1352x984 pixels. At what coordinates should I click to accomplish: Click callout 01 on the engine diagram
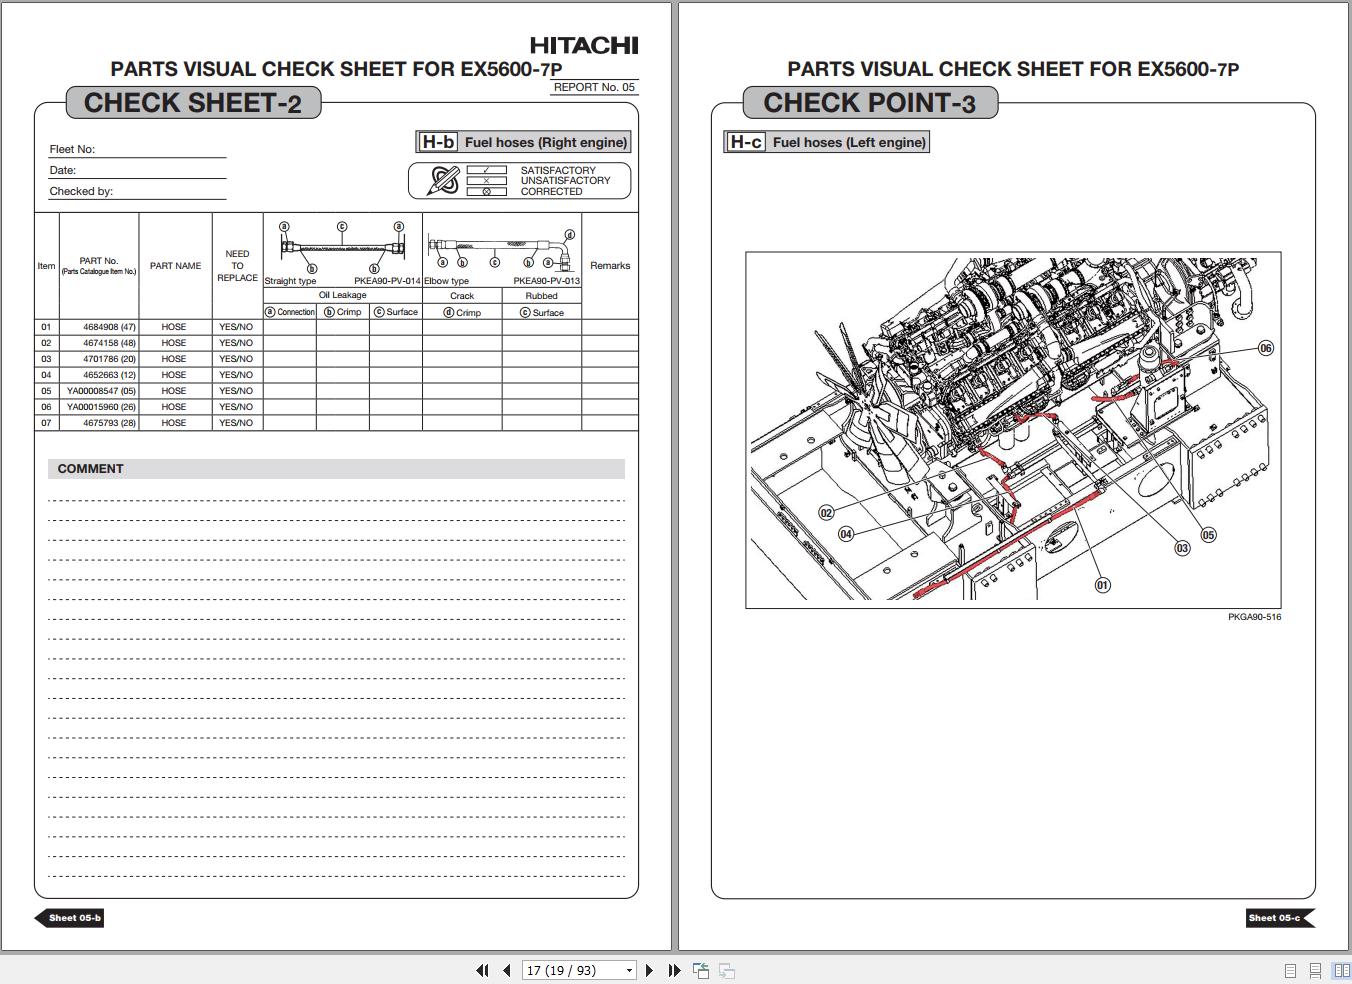tap(1103, 585)
